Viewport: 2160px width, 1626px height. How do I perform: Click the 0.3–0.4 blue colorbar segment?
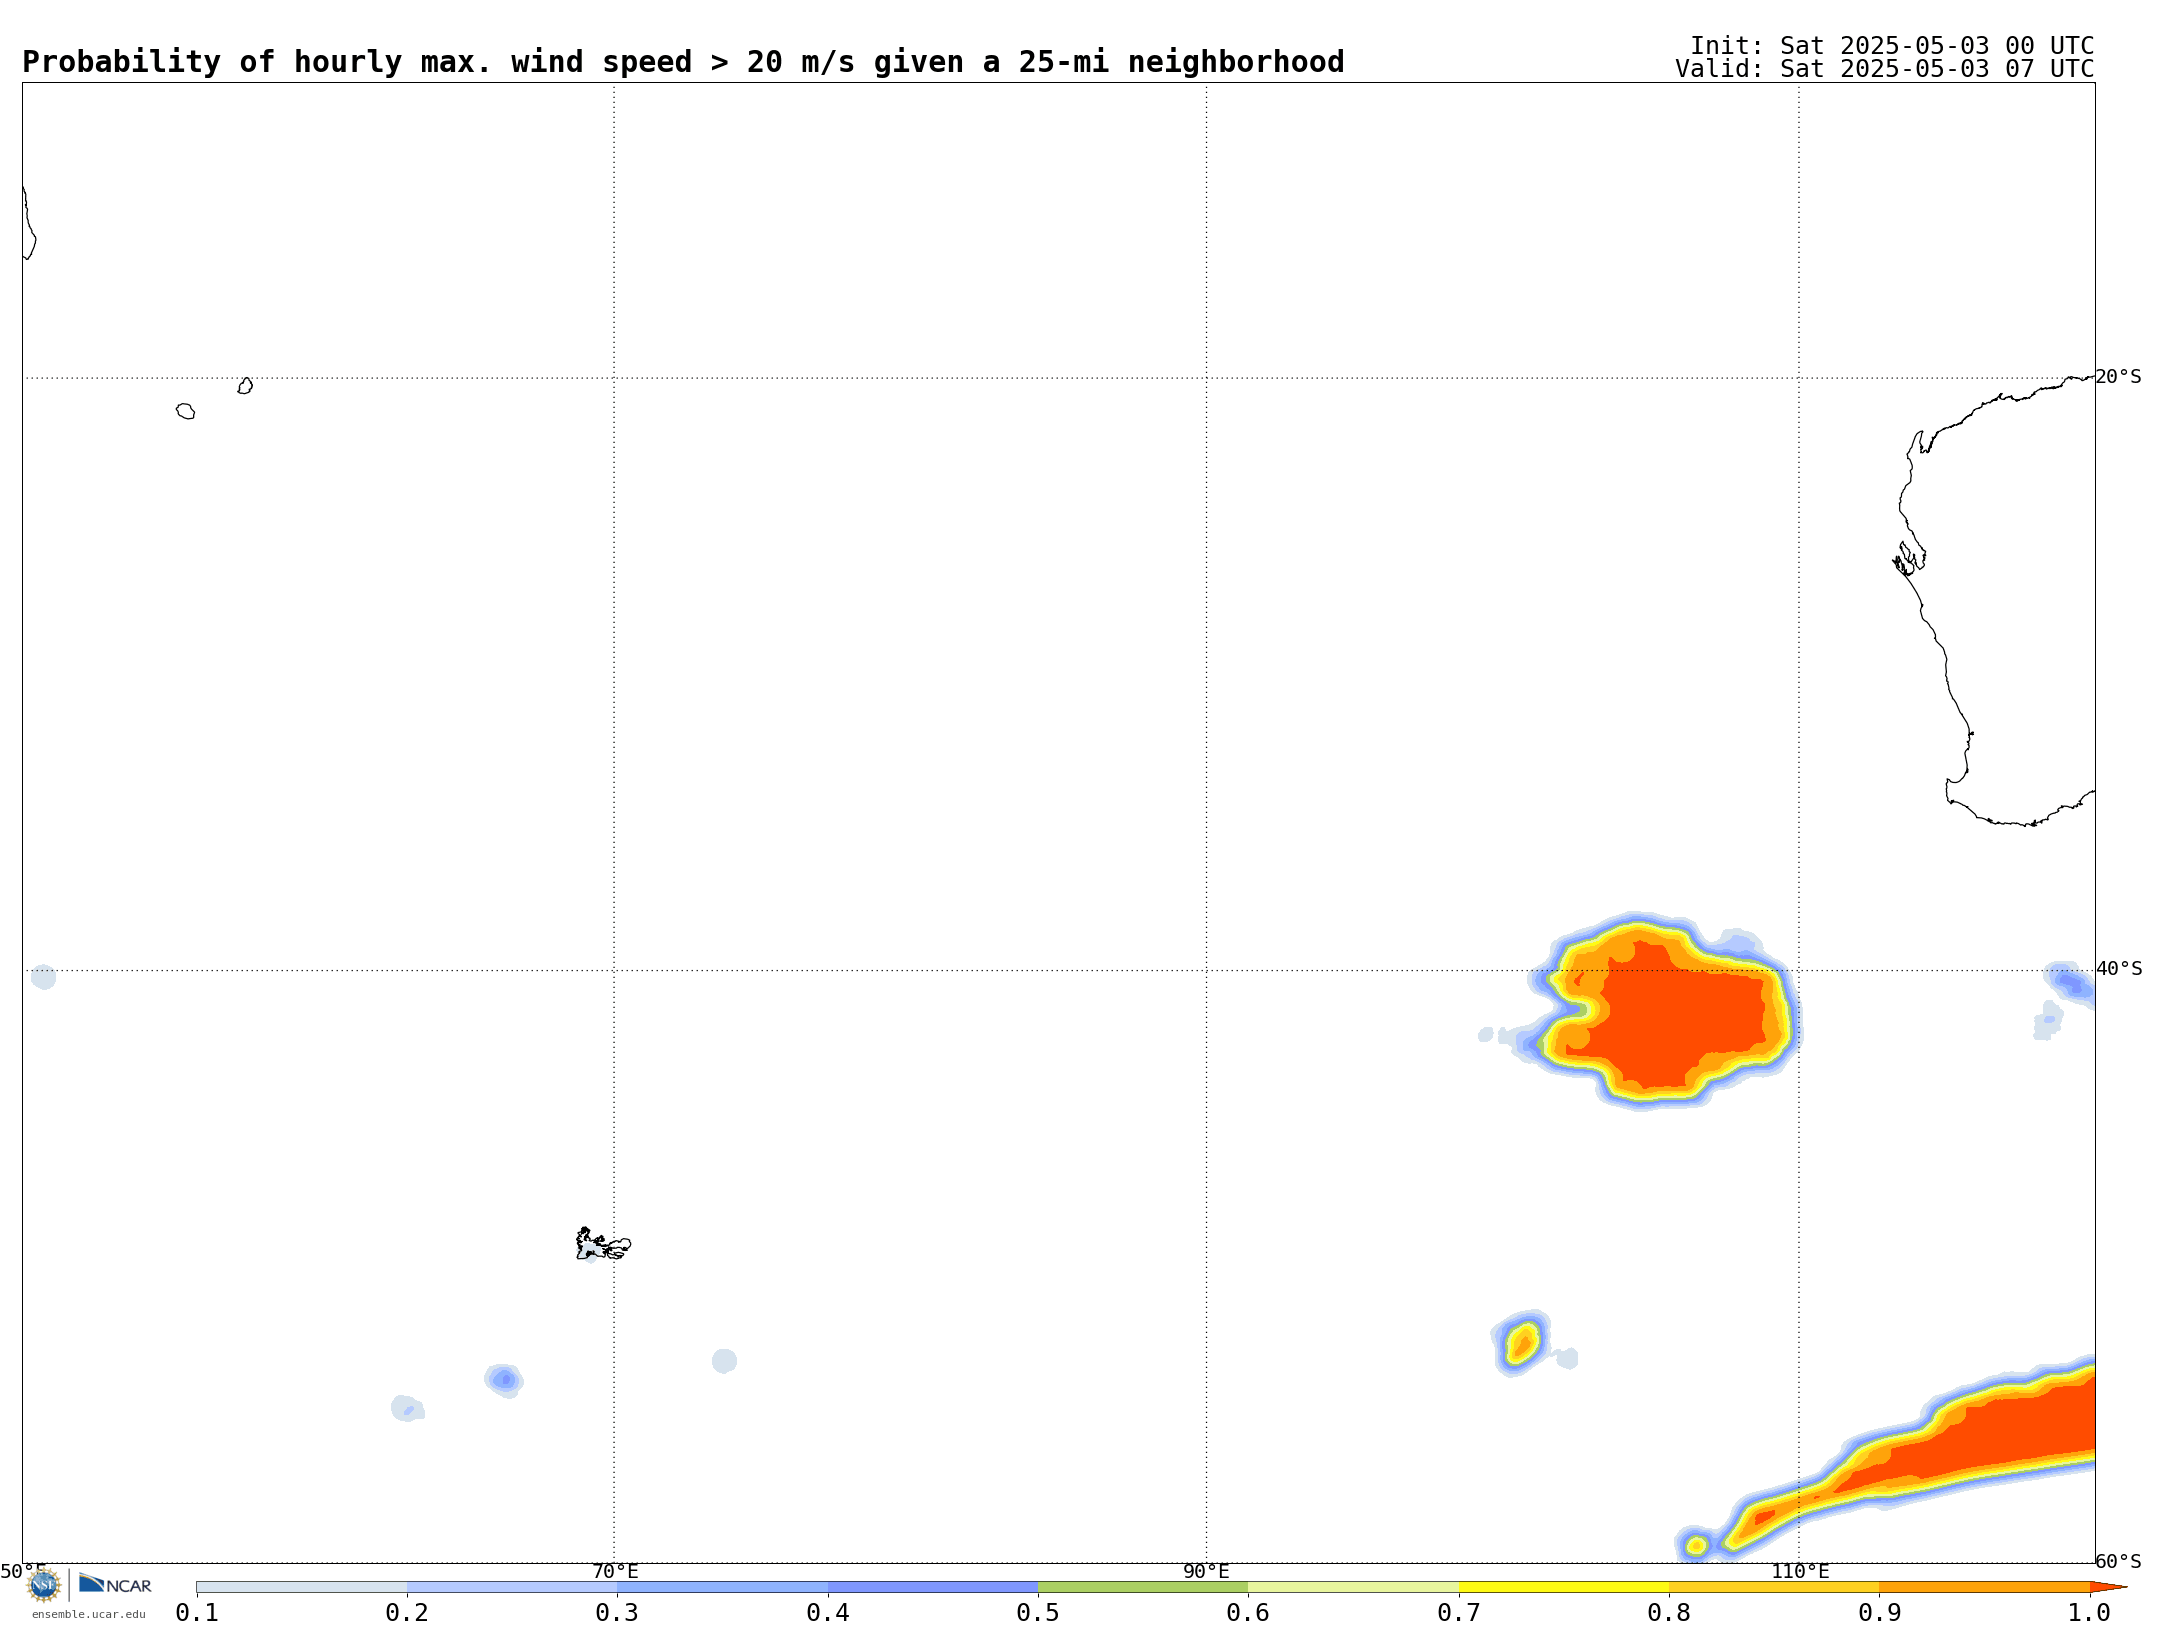pos(722,1587)
